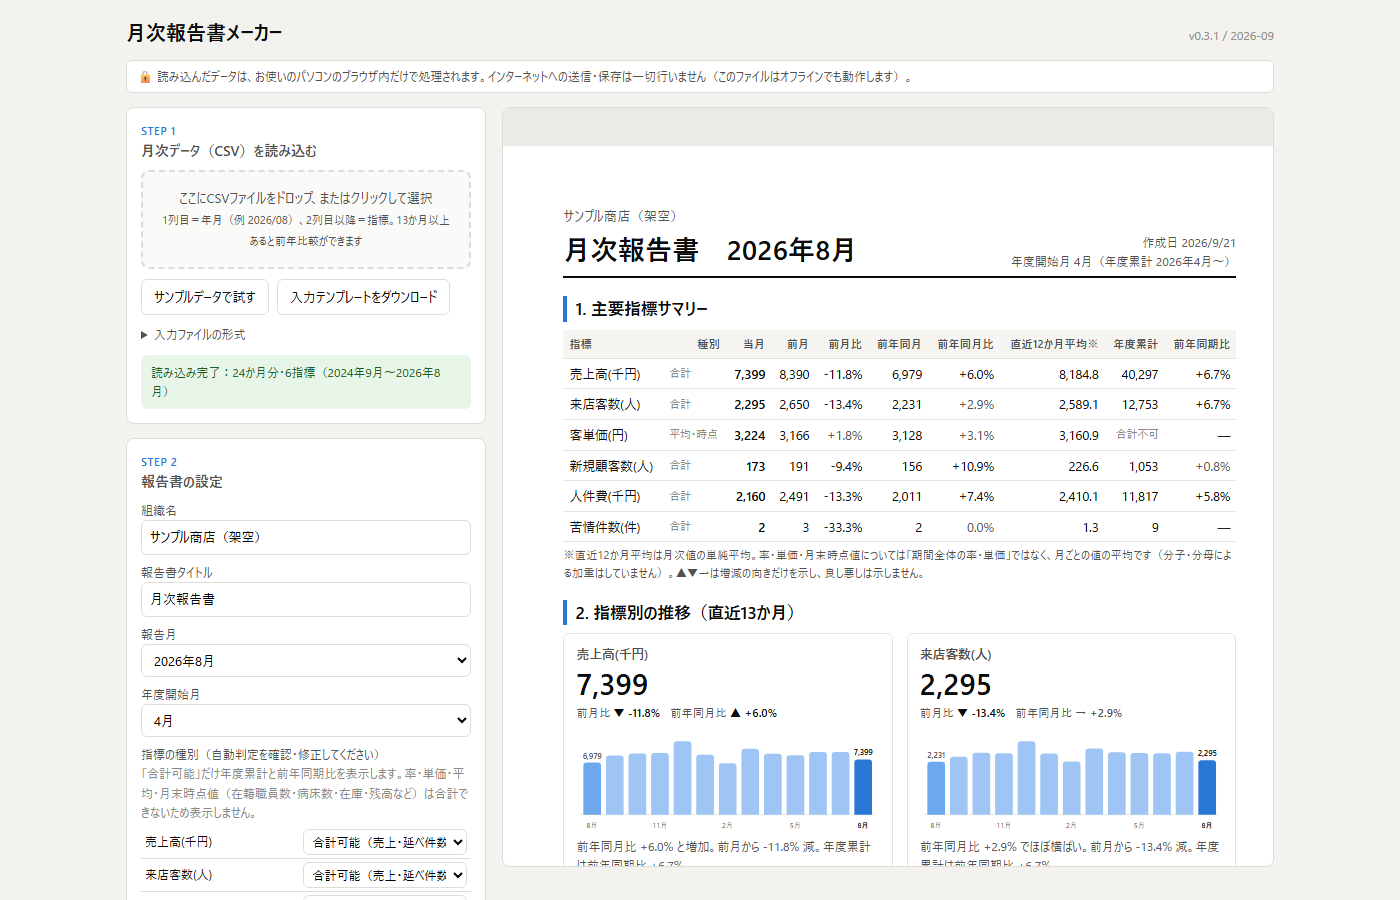Click the 年度累計 column header
The width and height of the screenshot is (1400, 900).
tap(1136, 344)
